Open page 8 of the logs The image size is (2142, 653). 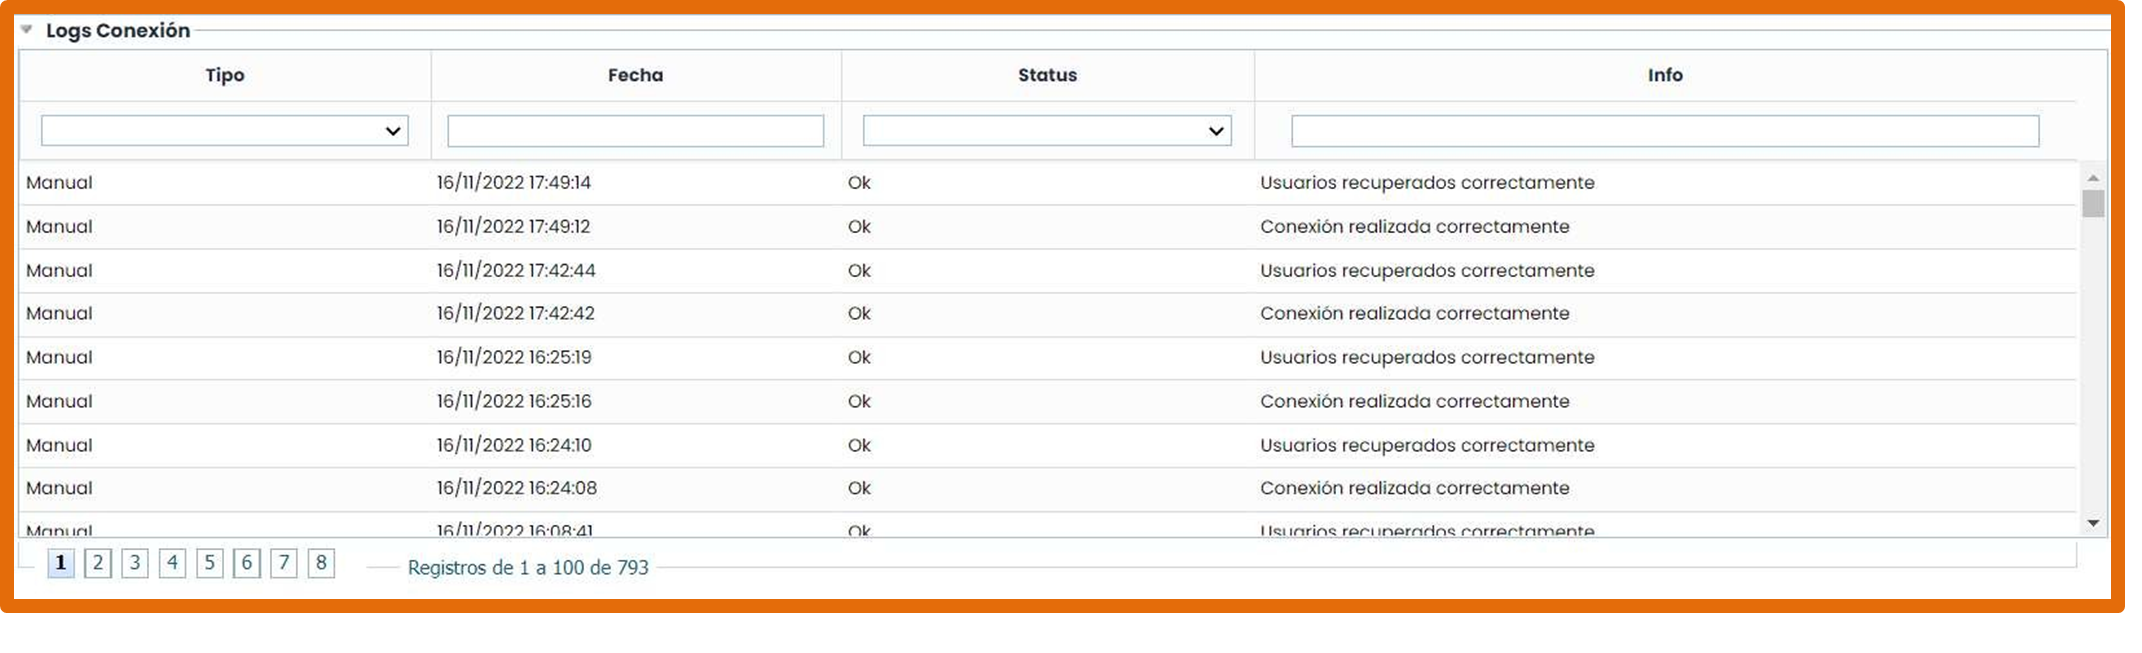tap(321, 563)
